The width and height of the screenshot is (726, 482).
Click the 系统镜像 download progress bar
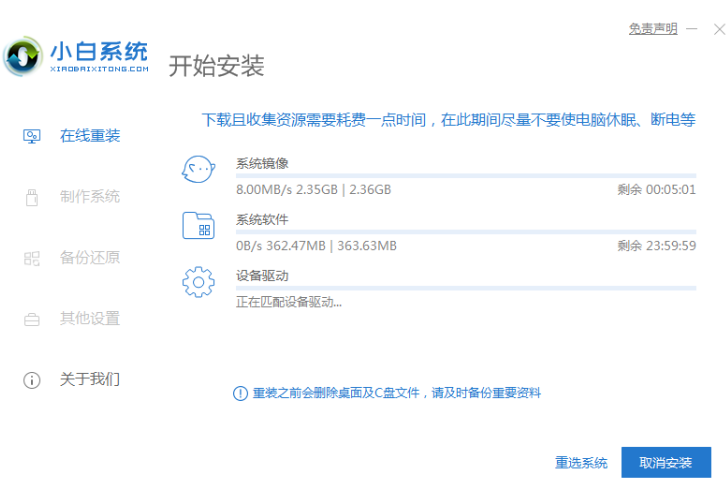point(465,175)
